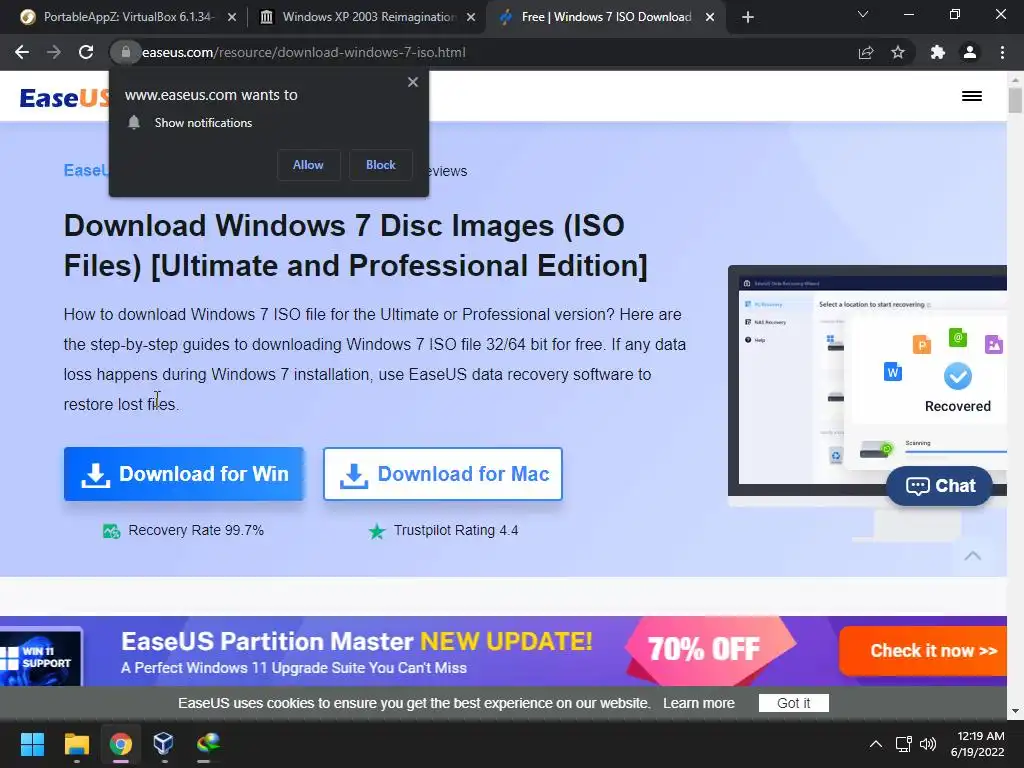The height and width of the screenshot is (768, 1024).
Task: Open Chrome's three-dot menu
Action: coord(1002,52)
